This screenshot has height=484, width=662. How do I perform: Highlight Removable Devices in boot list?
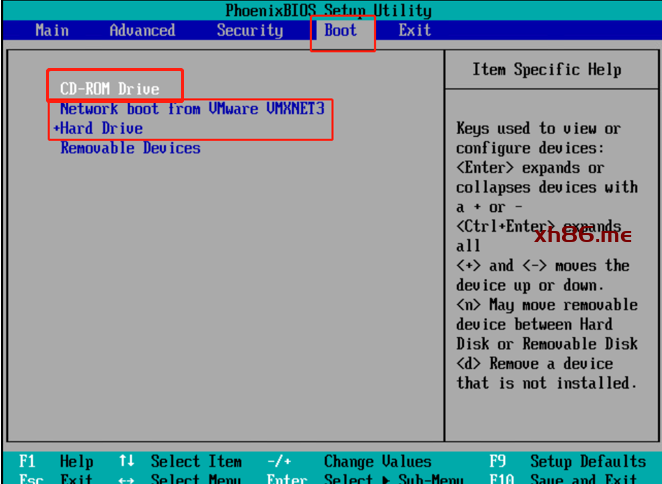[x=130, y=148]
